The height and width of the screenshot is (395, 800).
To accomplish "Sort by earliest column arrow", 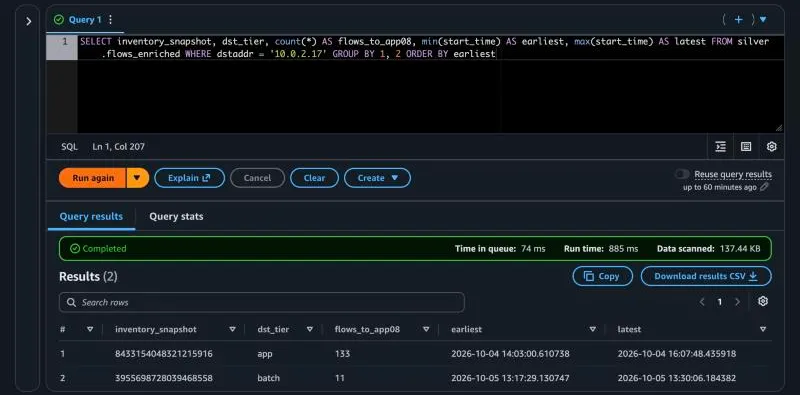I will tap(592, 329).
